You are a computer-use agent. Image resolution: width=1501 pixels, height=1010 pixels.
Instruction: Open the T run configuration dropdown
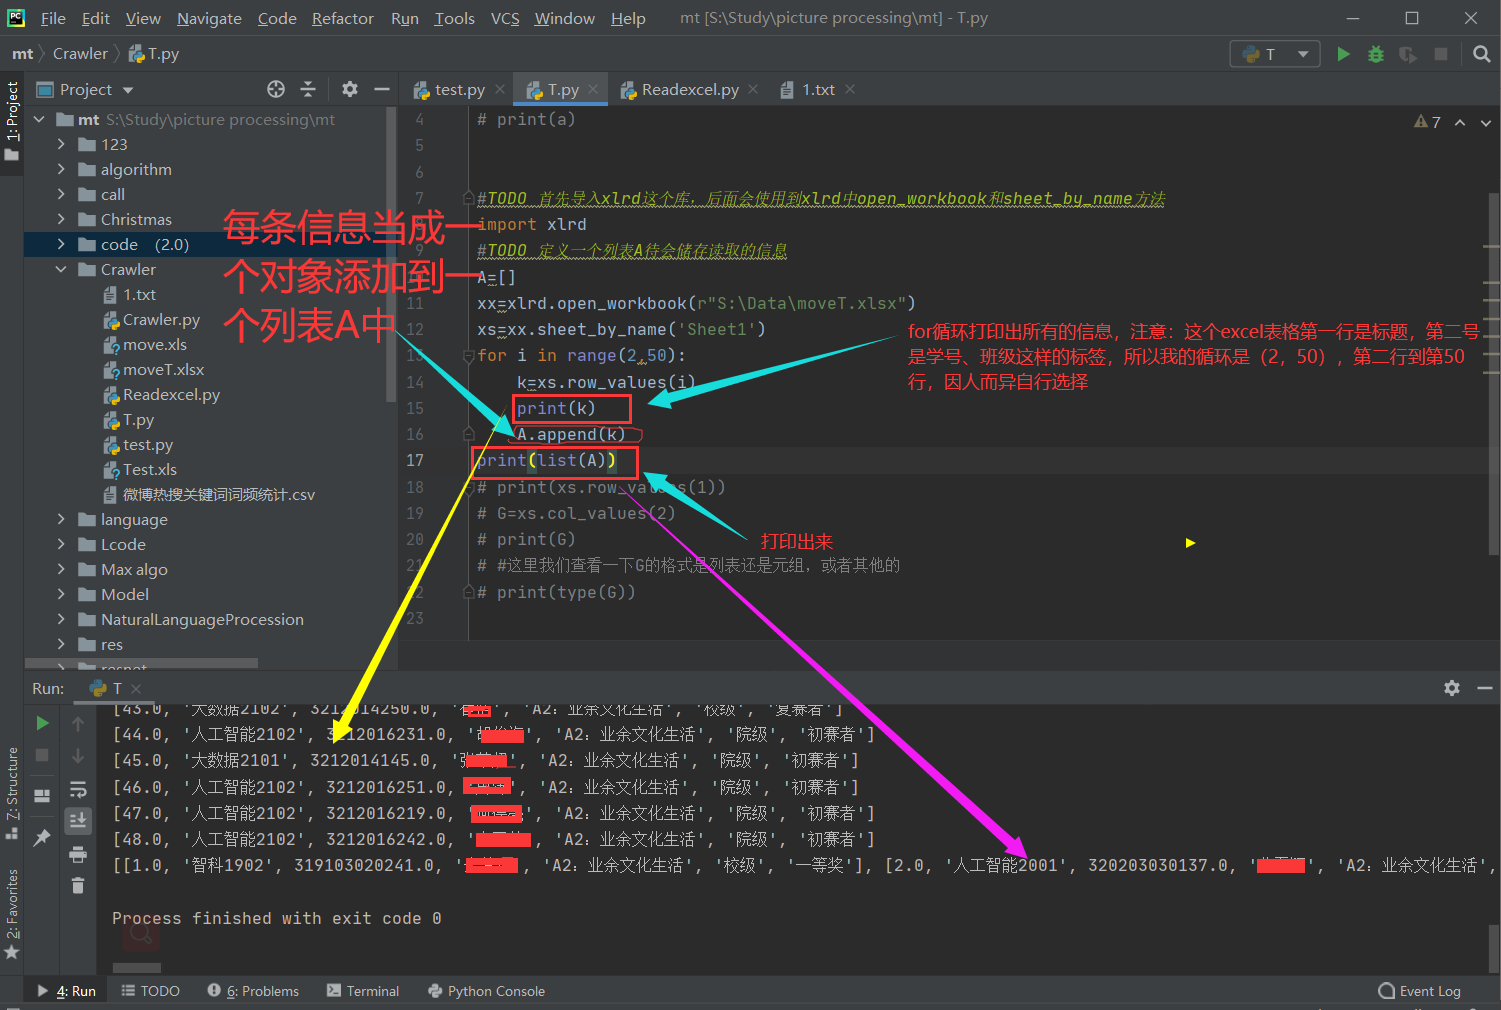pos(1275,54)
